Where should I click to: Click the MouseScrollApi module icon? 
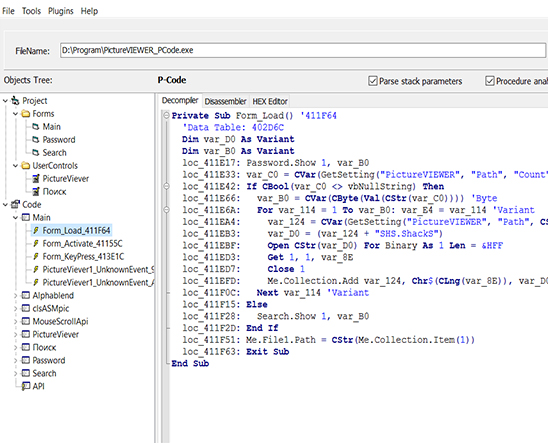coord(26,321)
